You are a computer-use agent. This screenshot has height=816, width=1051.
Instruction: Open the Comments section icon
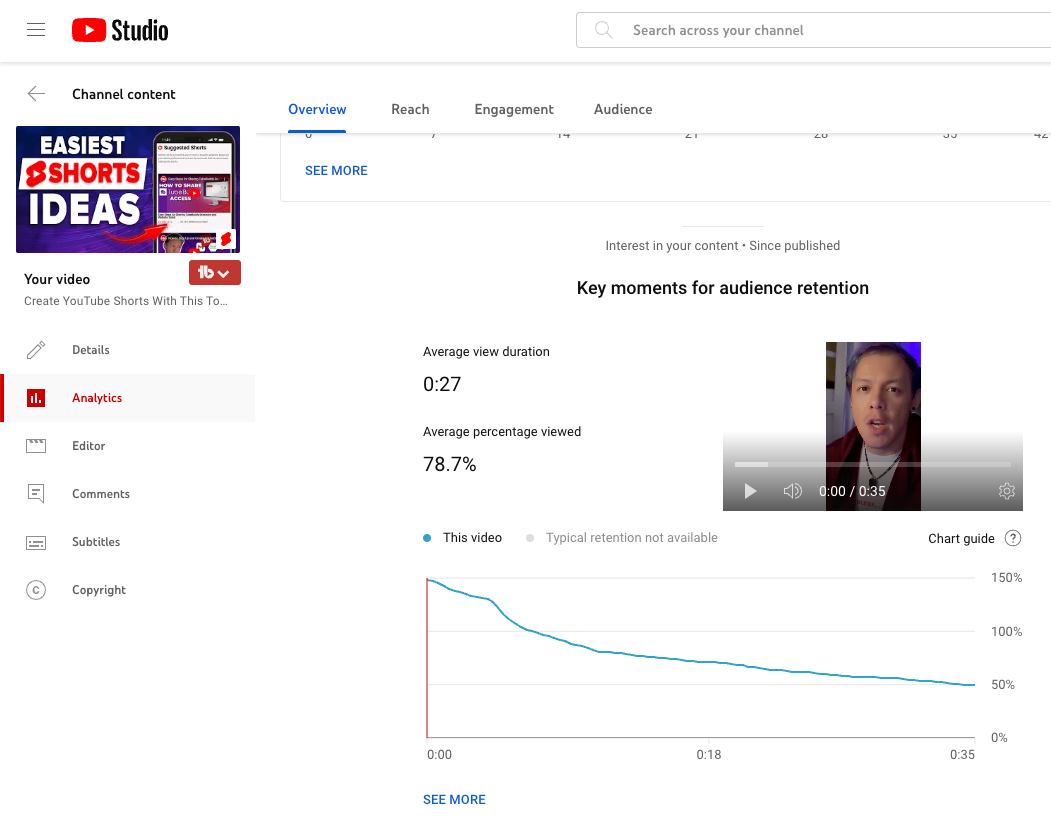click(x=36, y=493)
